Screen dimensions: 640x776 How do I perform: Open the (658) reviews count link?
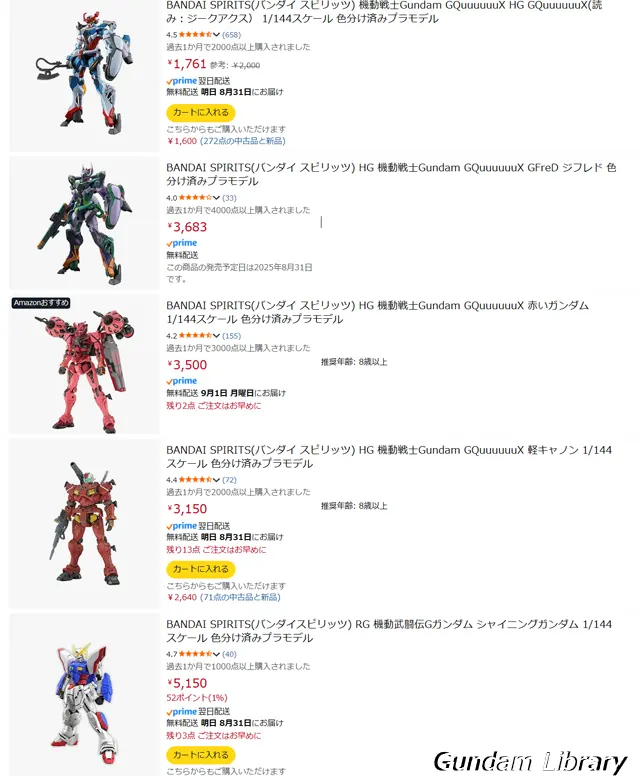(x=232, y=35)
